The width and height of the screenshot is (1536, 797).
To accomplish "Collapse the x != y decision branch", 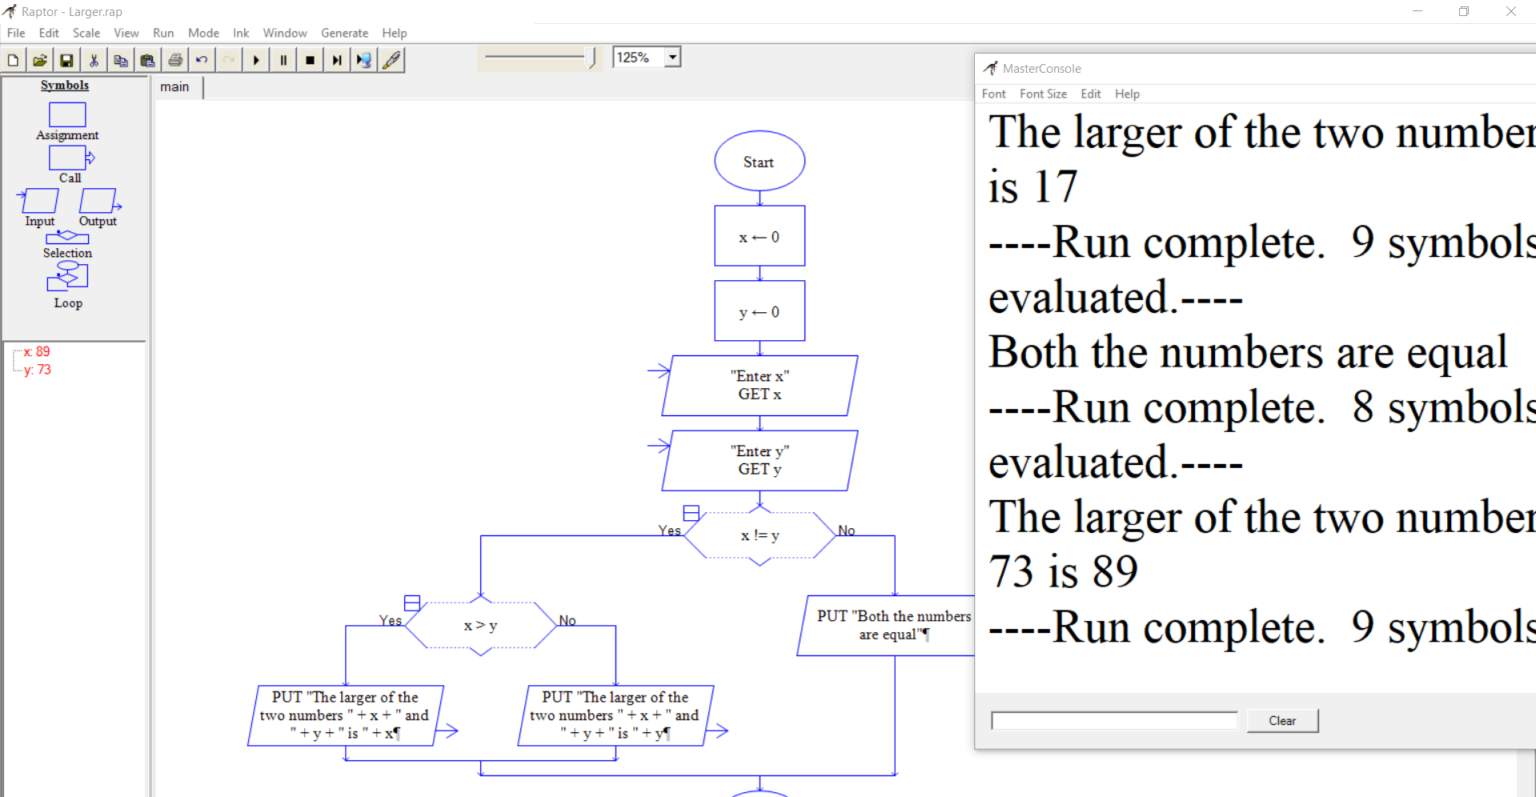I will [x=691, y=511].
